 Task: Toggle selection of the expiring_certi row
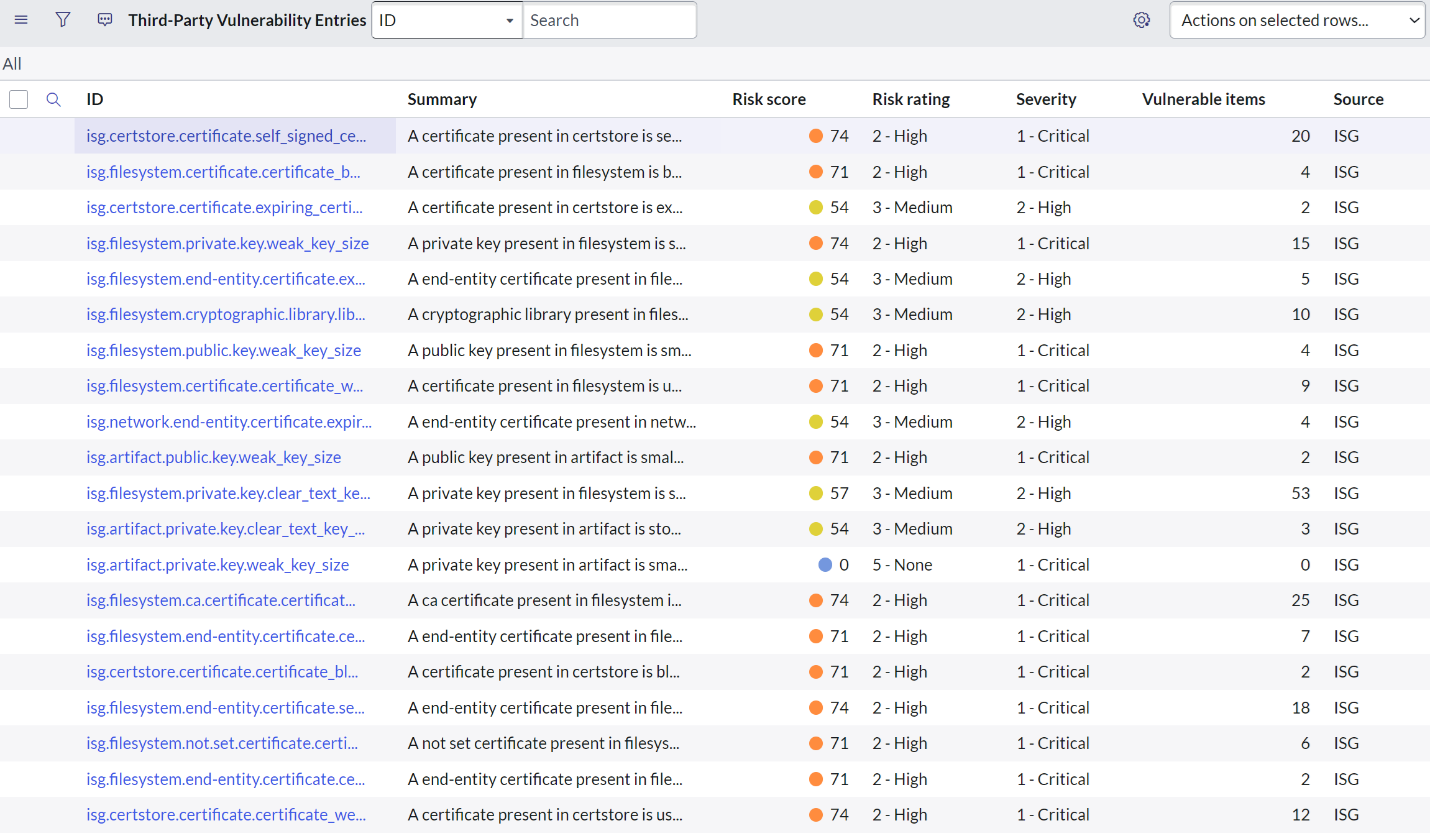pyautogui.click(x=16, y=207)
